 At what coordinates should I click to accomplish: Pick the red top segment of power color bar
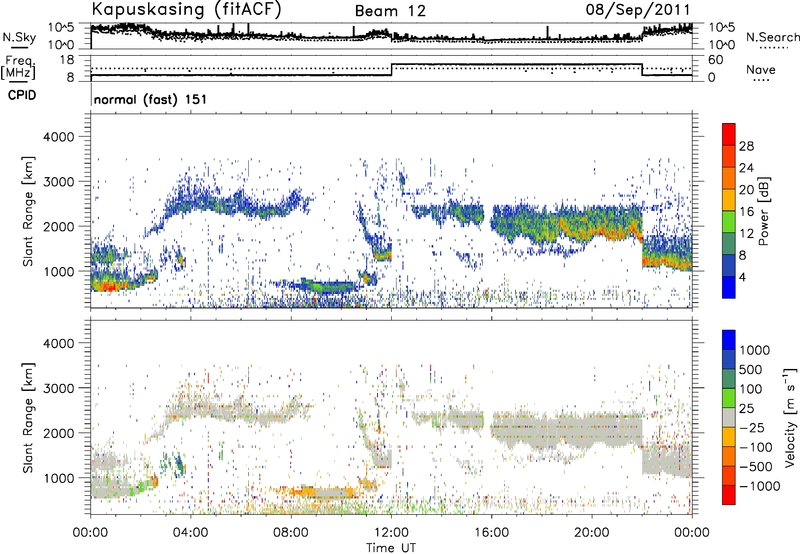point(729,135)
